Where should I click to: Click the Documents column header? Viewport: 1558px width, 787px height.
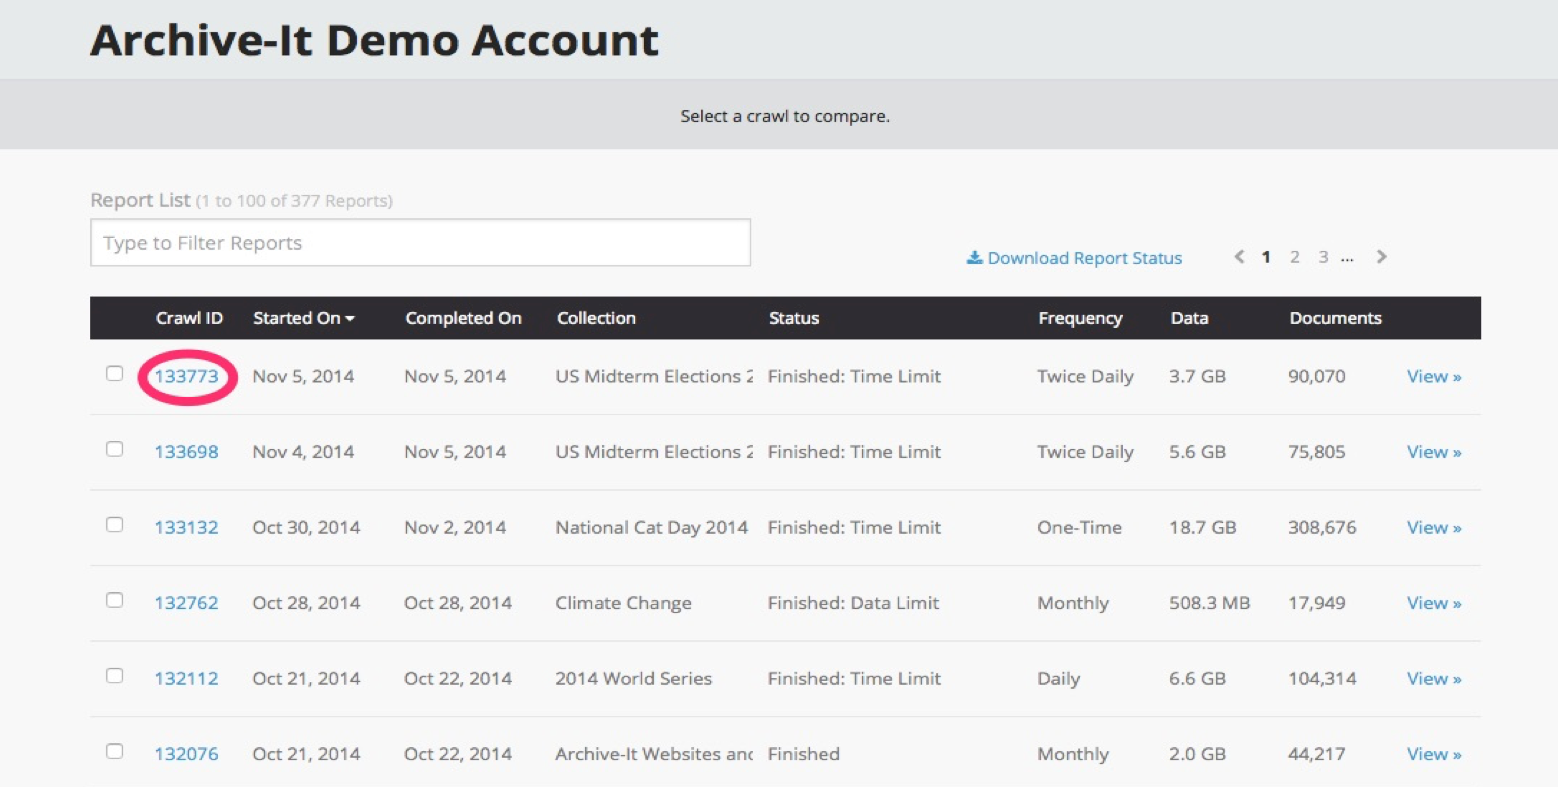click(x=1335, y=318)
